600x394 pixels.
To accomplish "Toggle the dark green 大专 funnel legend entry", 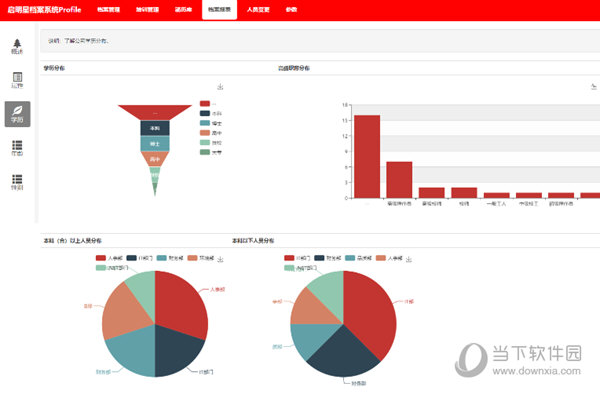I will coord(210,152).
